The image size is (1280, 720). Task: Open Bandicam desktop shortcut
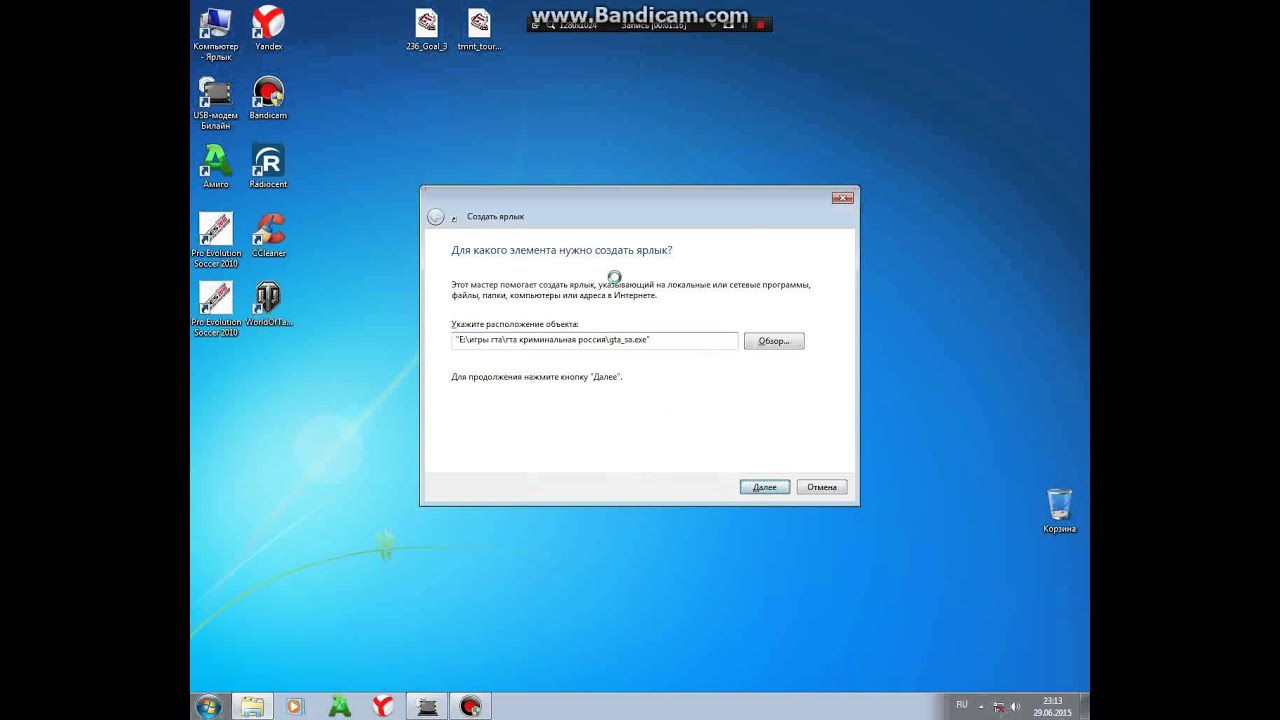pos(268,98)
